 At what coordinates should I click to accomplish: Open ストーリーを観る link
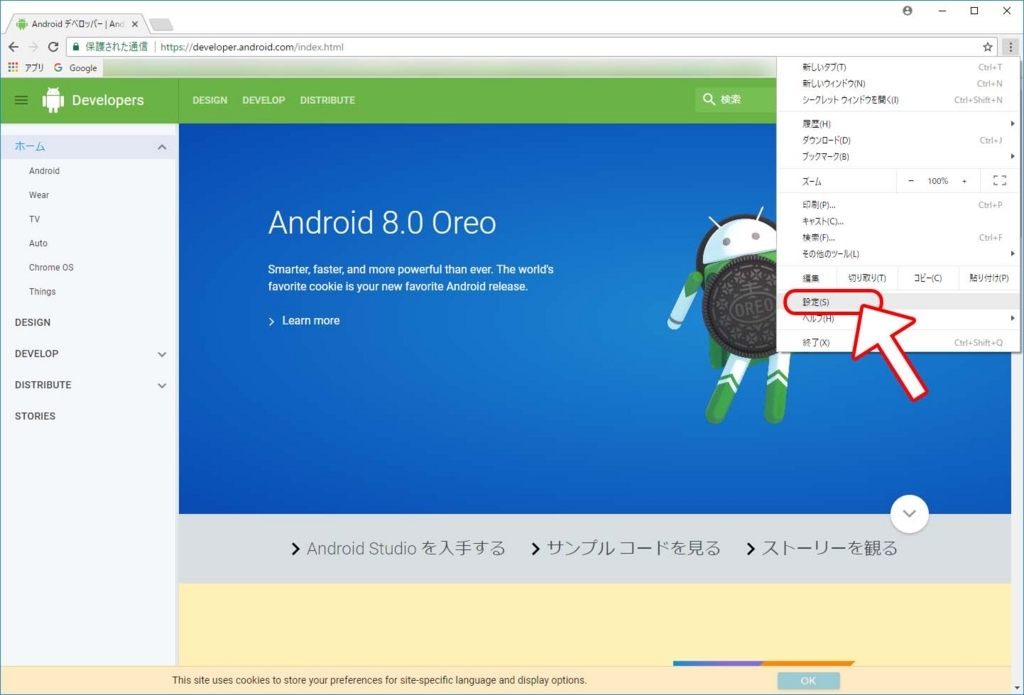pos(822,548)
